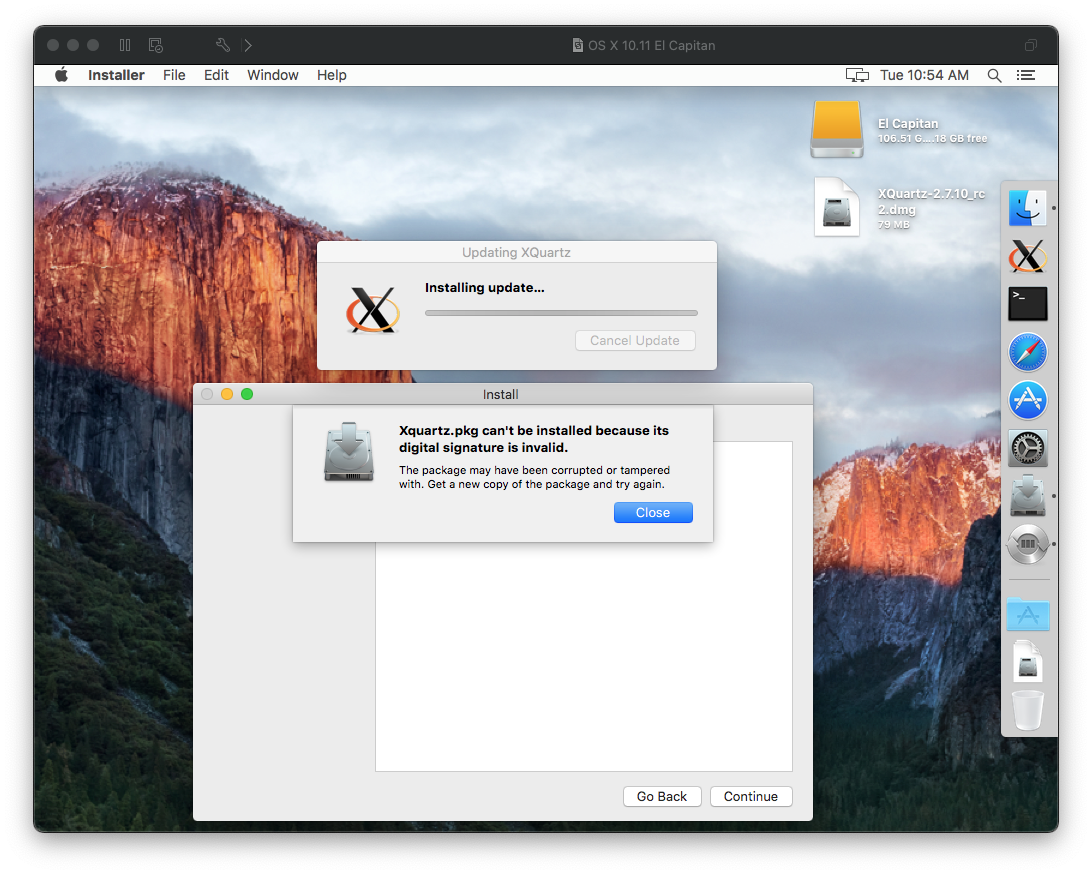Open the Window menu

pos(272,75)
